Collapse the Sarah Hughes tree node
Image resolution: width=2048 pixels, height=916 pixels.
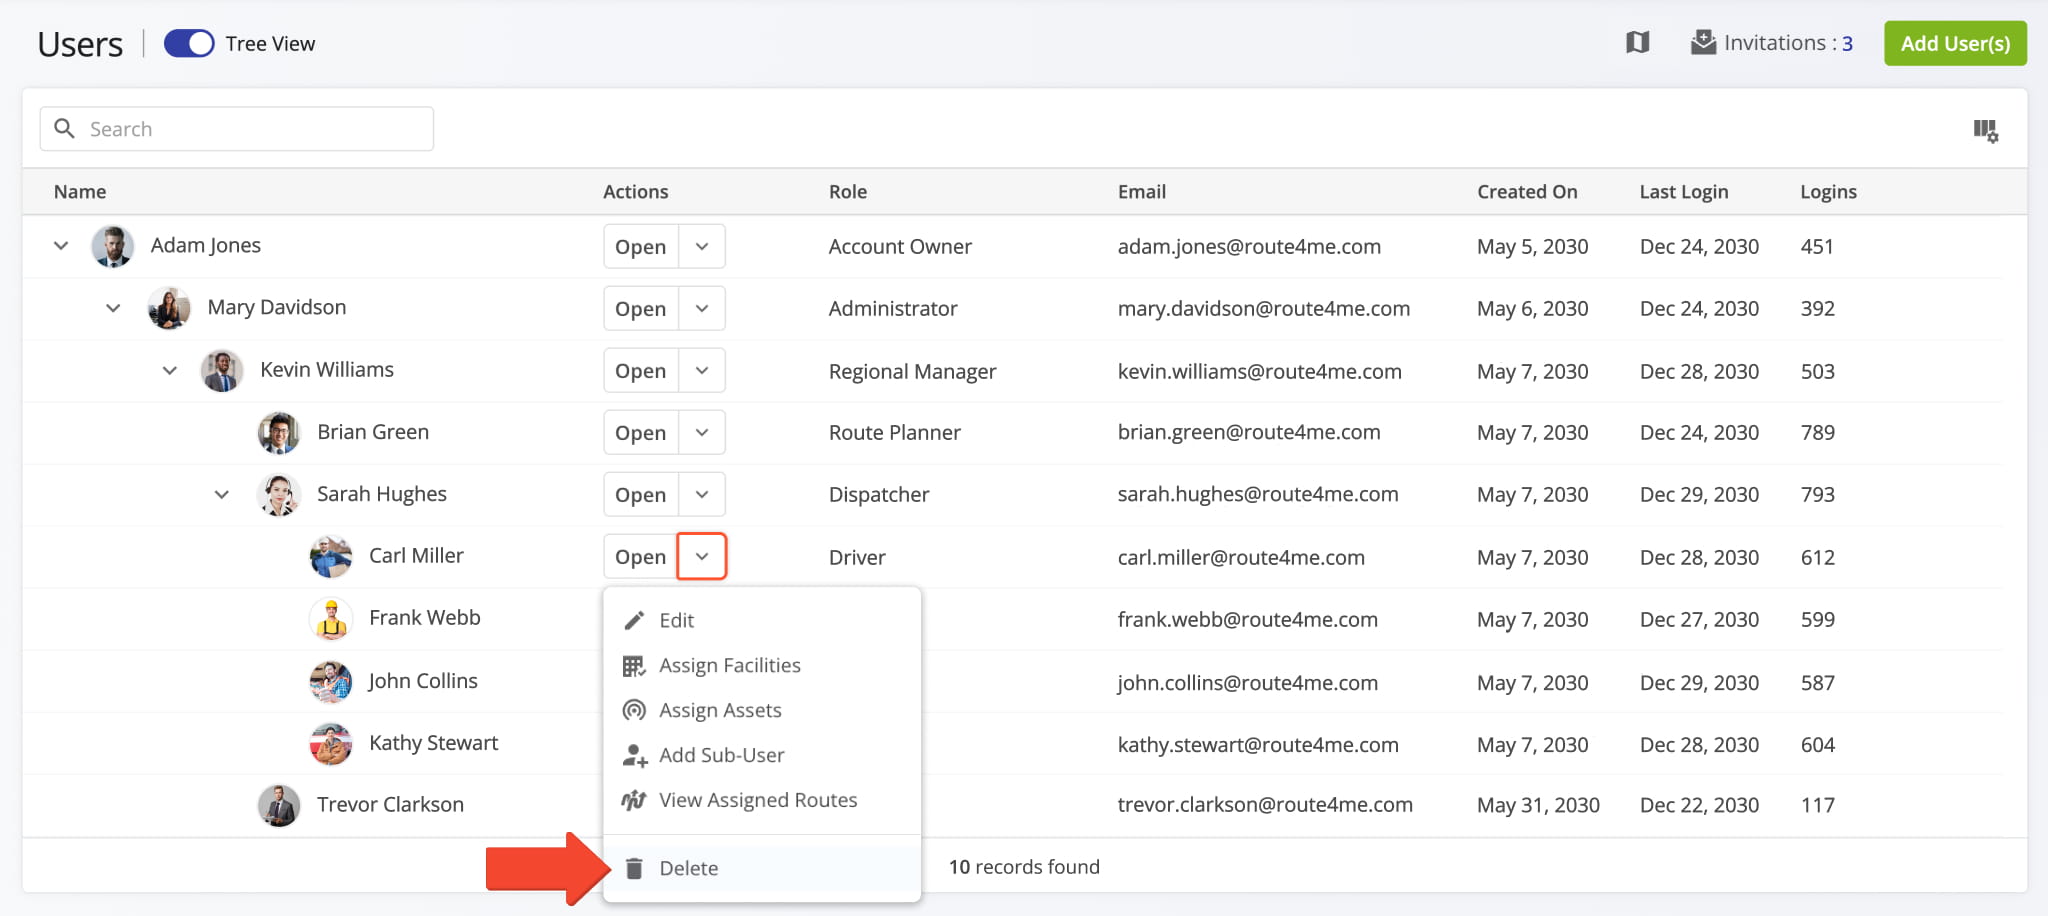(222, 494)
